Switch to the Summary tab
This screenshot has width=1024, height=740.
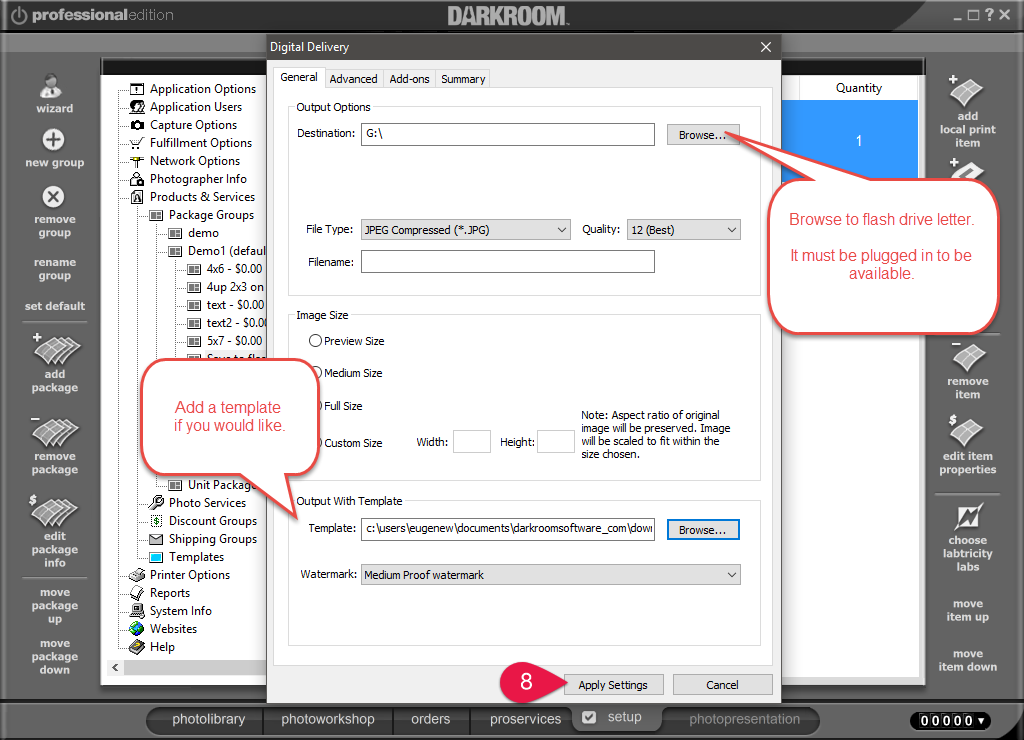tap(463, 79)
